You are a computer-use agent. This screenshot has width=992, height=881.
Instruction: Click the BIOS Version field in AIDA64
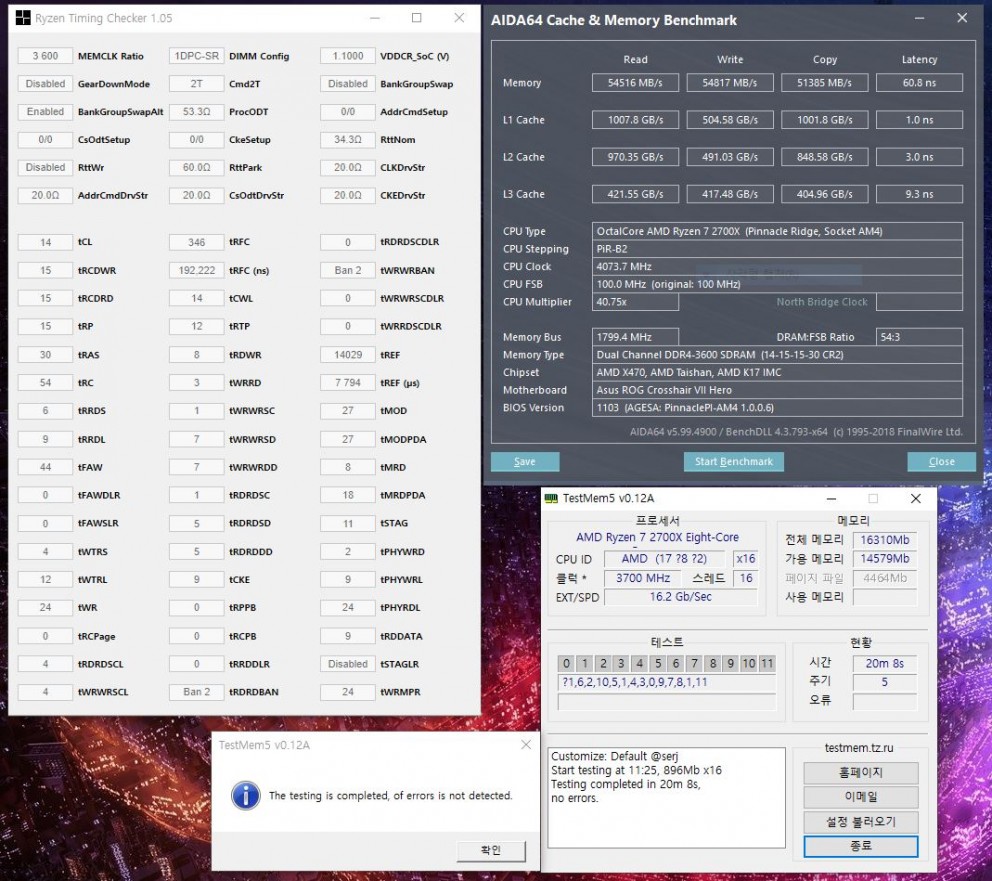click(x=777, y=408)
